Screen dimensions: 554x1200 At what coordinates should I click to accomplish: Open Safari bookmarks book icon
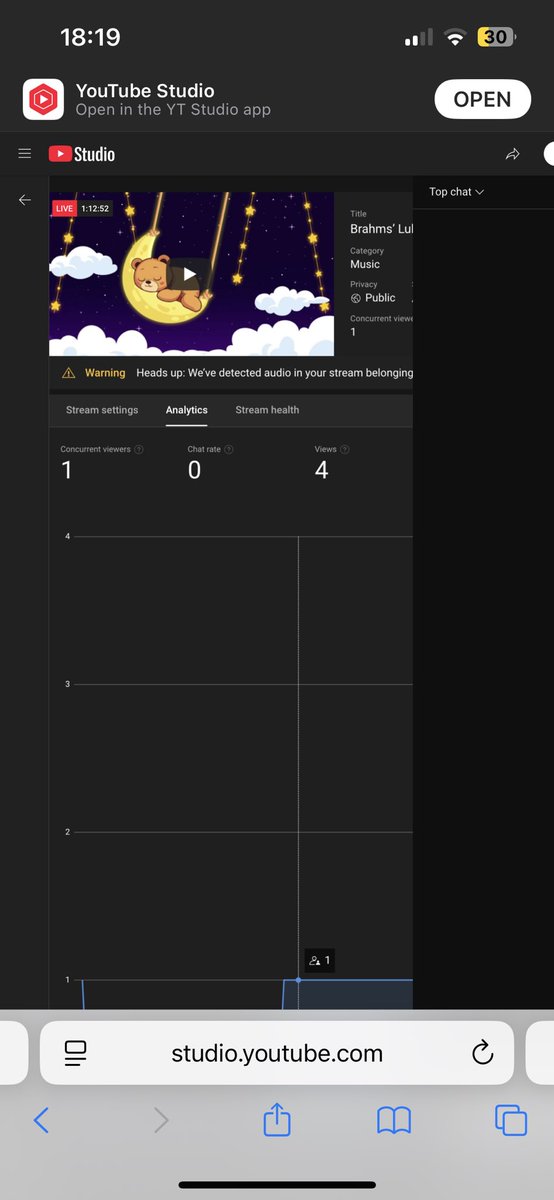394,1120
